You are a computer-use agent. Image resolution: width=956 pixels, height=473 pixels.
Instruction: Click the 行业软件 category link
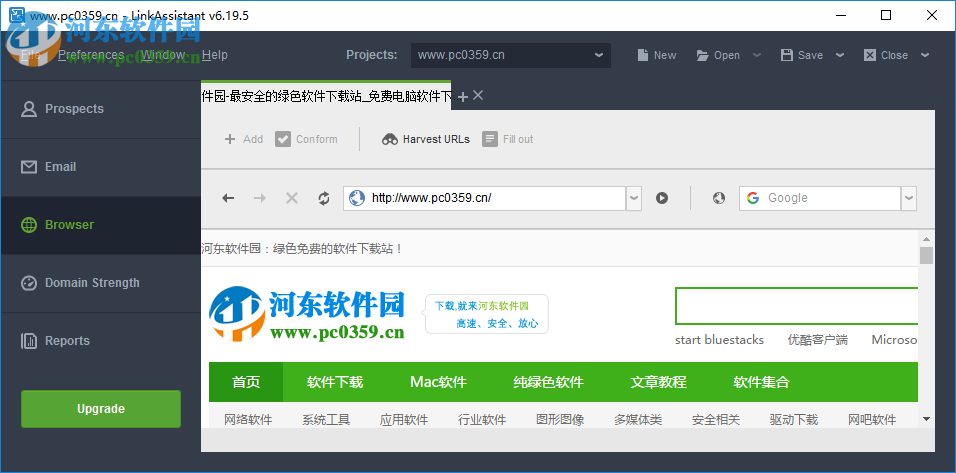482,419
